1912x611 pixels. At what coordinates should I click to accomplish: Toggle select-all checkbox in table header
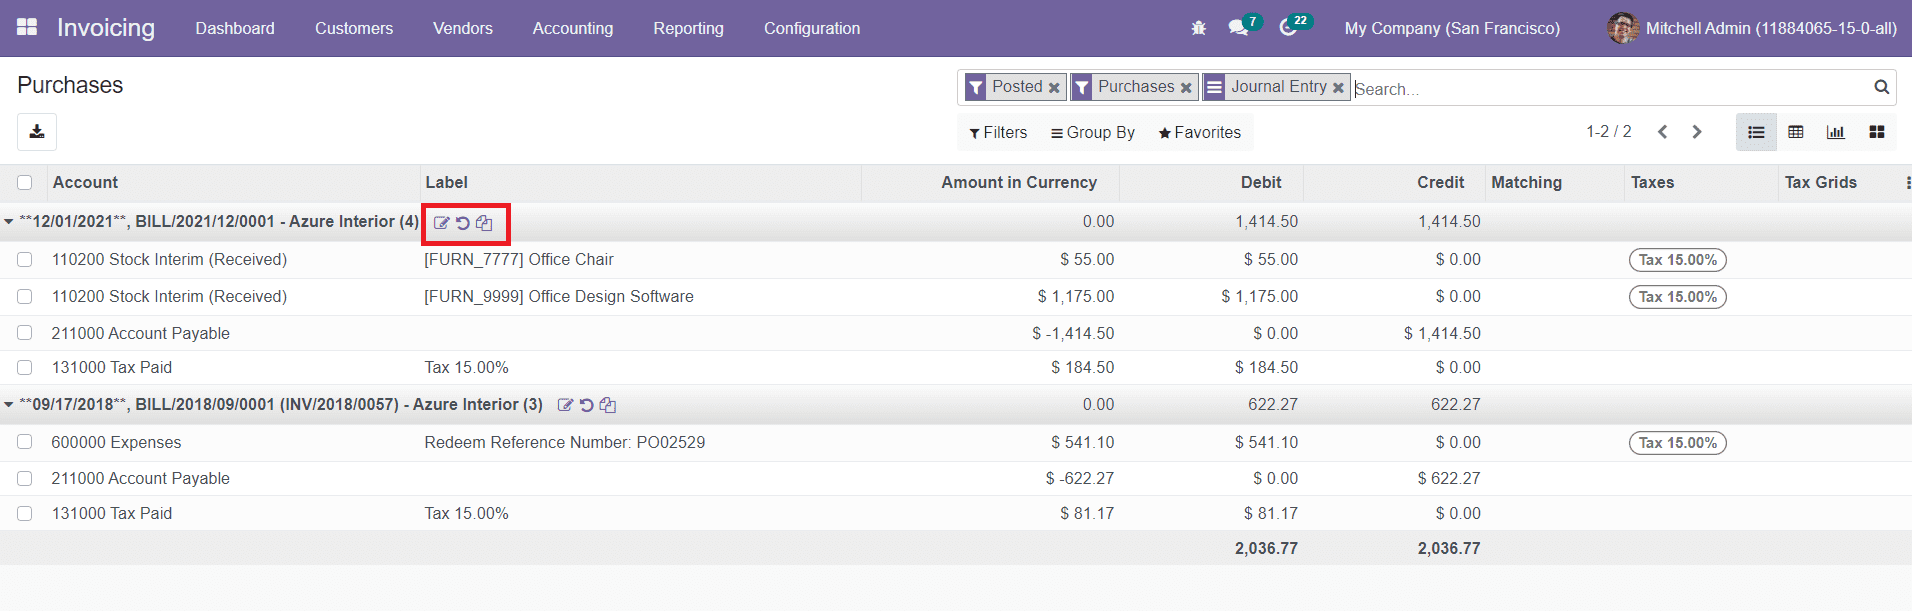coord(25,182)
